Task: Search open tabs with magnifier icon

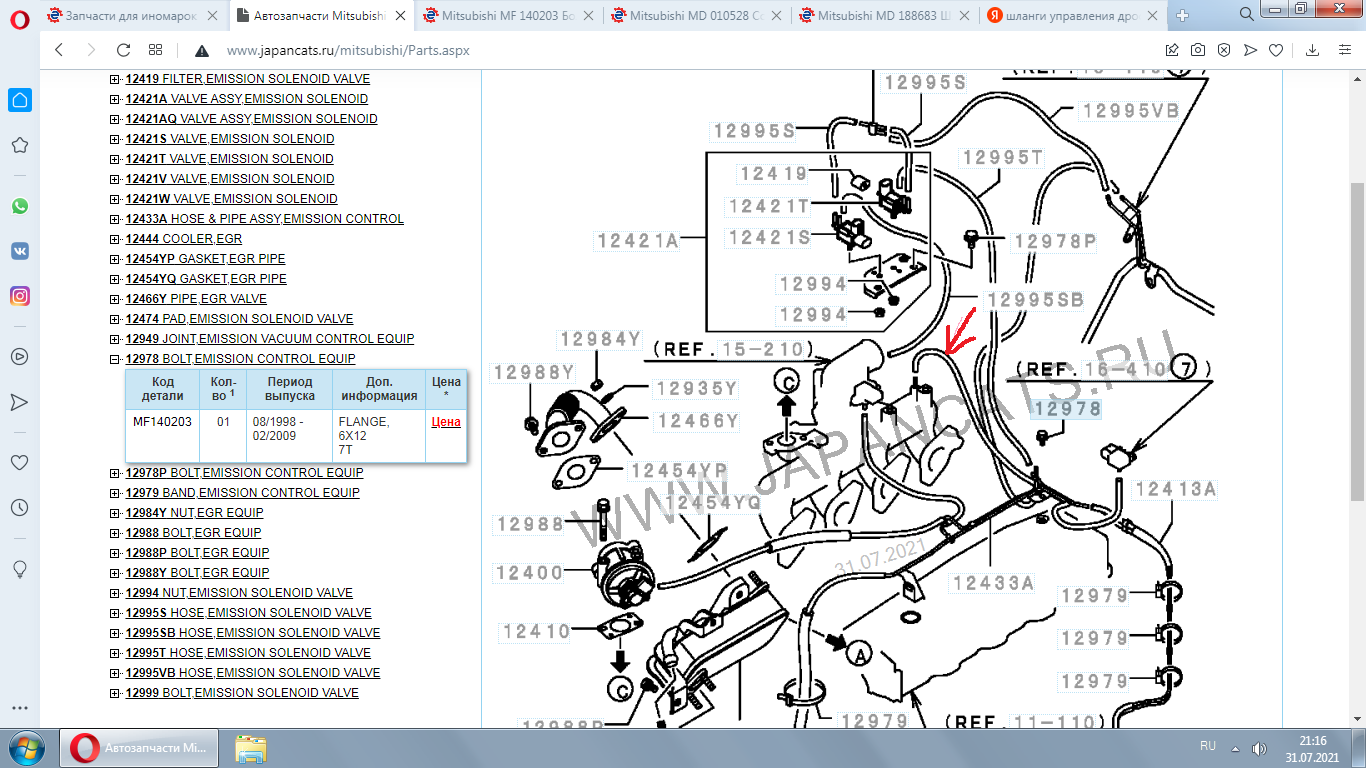Action: point(1247,14)
